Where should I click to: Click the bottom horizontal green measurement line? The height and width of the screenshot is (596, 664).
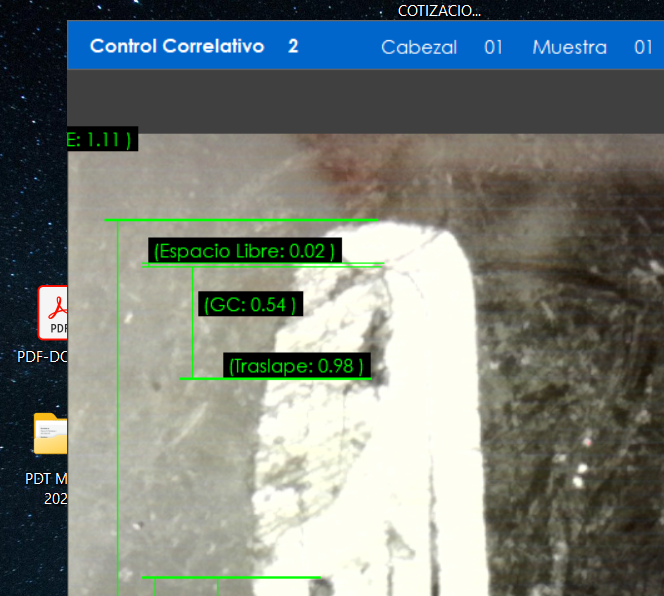click(x=230, y=577)
